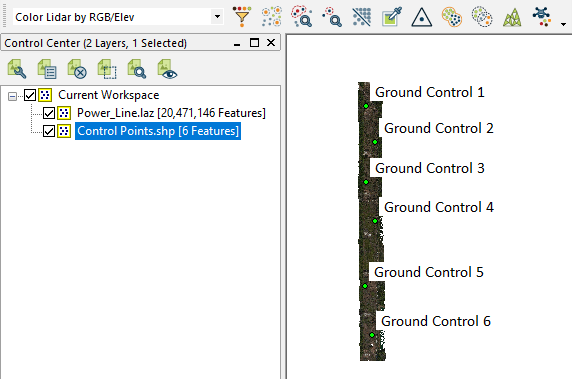
Task: Click the single red-circled point magnifier icon
Action: click(x=332, y=17)
